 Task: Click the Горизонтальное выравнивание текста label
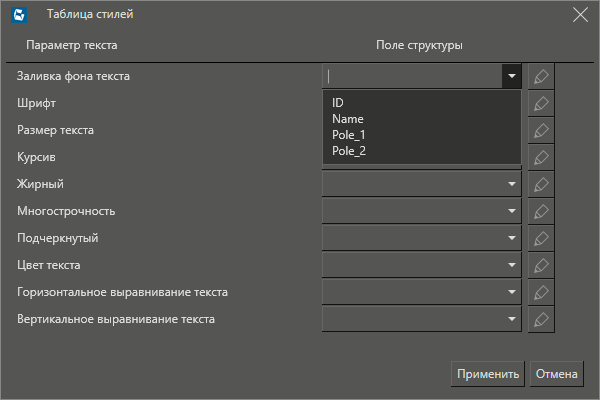point(122,292)
